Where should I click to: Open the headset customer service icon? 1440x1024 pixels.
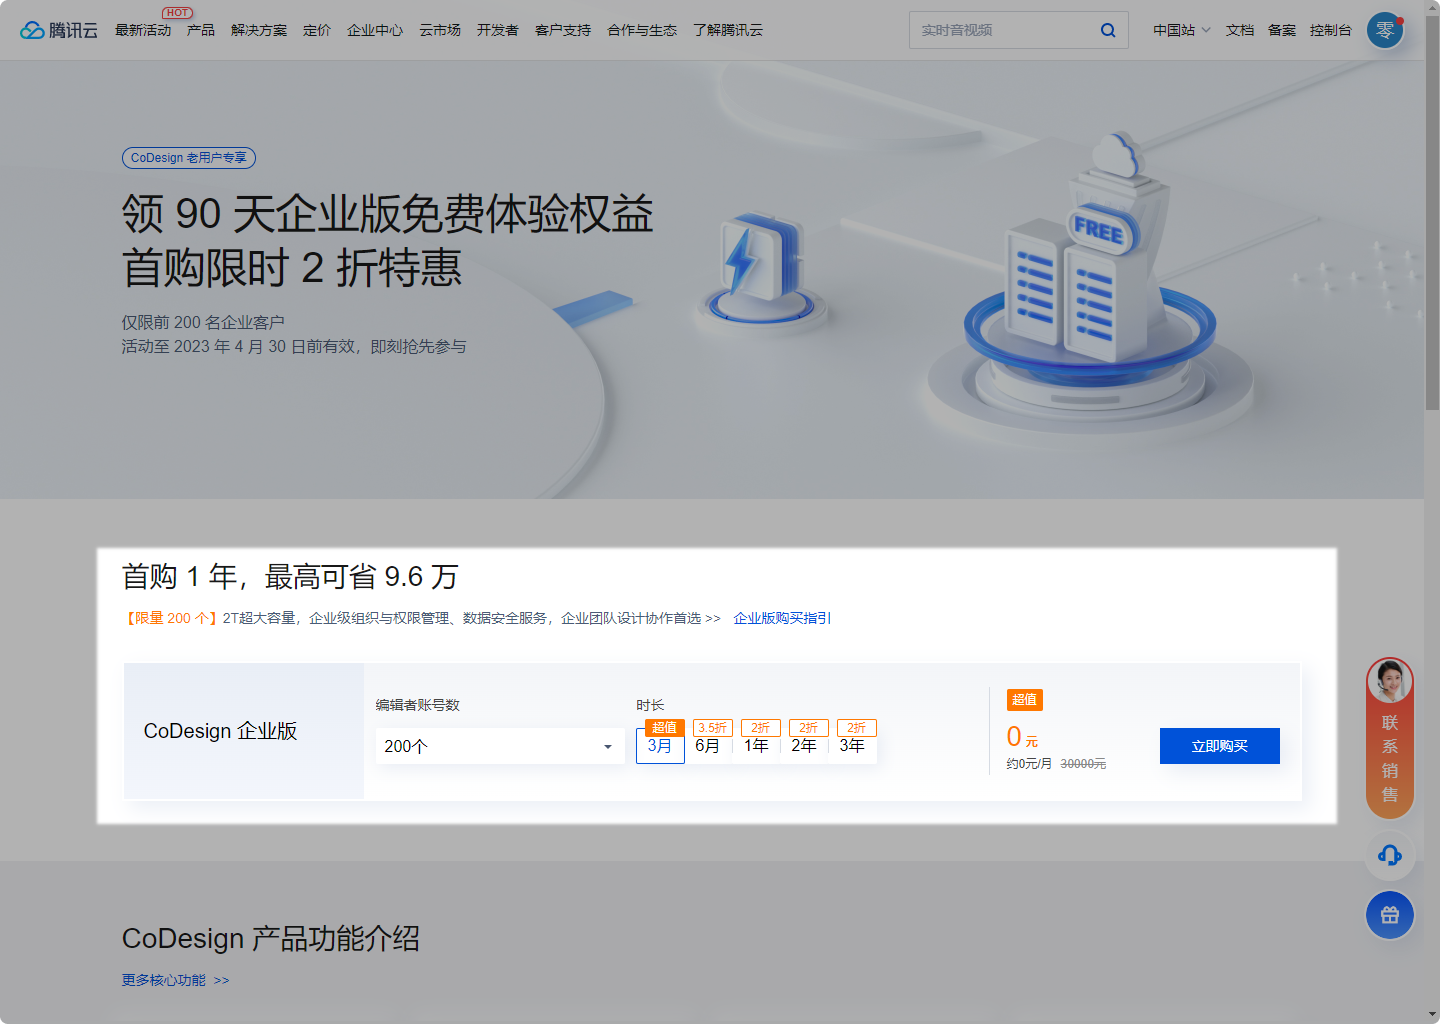(1390, 855)
